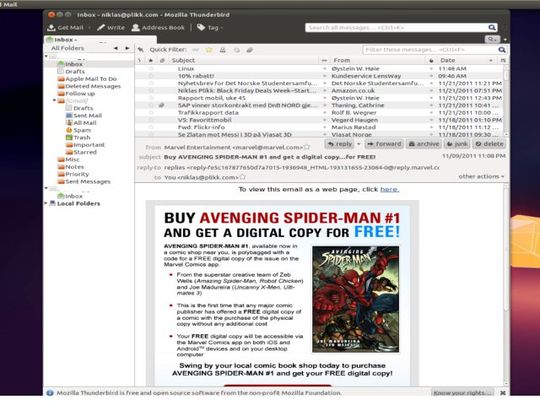Click the reply button
The height and width of the screenshot is (405, 540).
(339, 144)
